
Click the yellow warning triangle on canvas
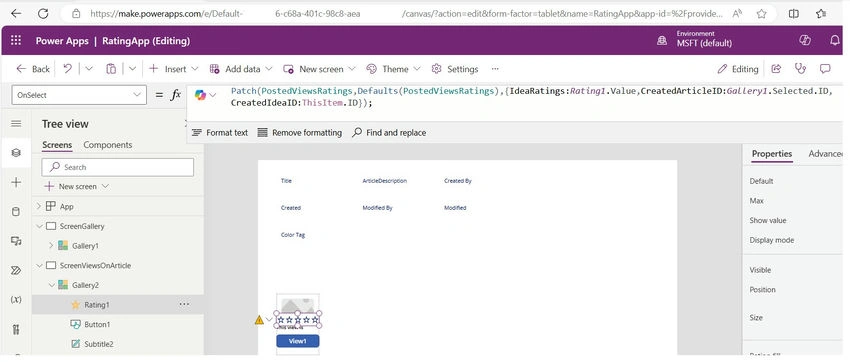[259, 320]
